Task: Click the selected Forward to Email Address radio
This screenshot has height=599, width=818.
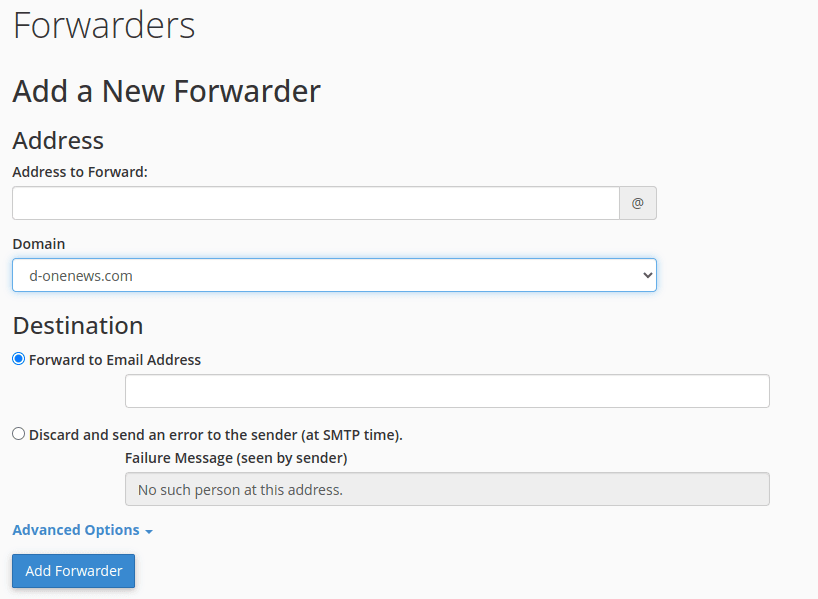Action: click(x=17, y=358)
